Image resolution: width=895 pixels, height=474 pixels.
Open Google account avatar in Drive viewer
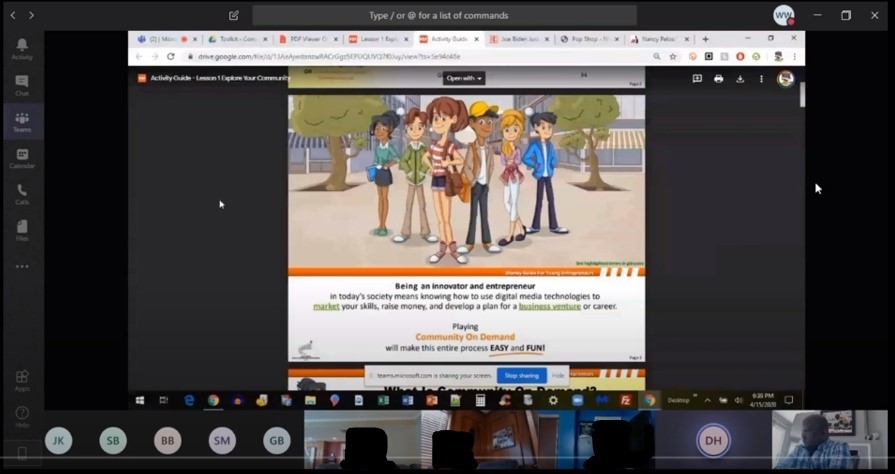tap(785, 79)
